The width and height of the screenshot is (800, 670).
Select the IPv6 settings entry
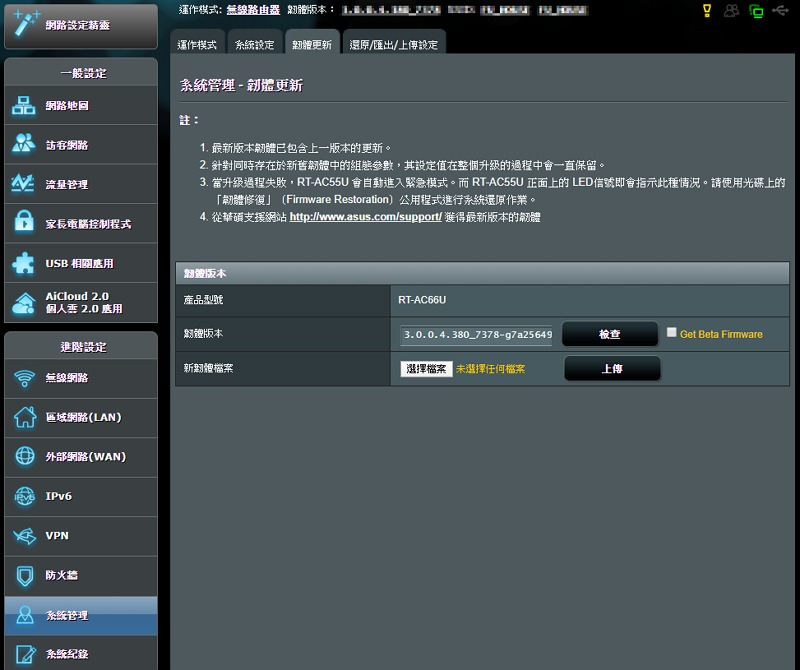pyautogui.click(x=80, y=497)
